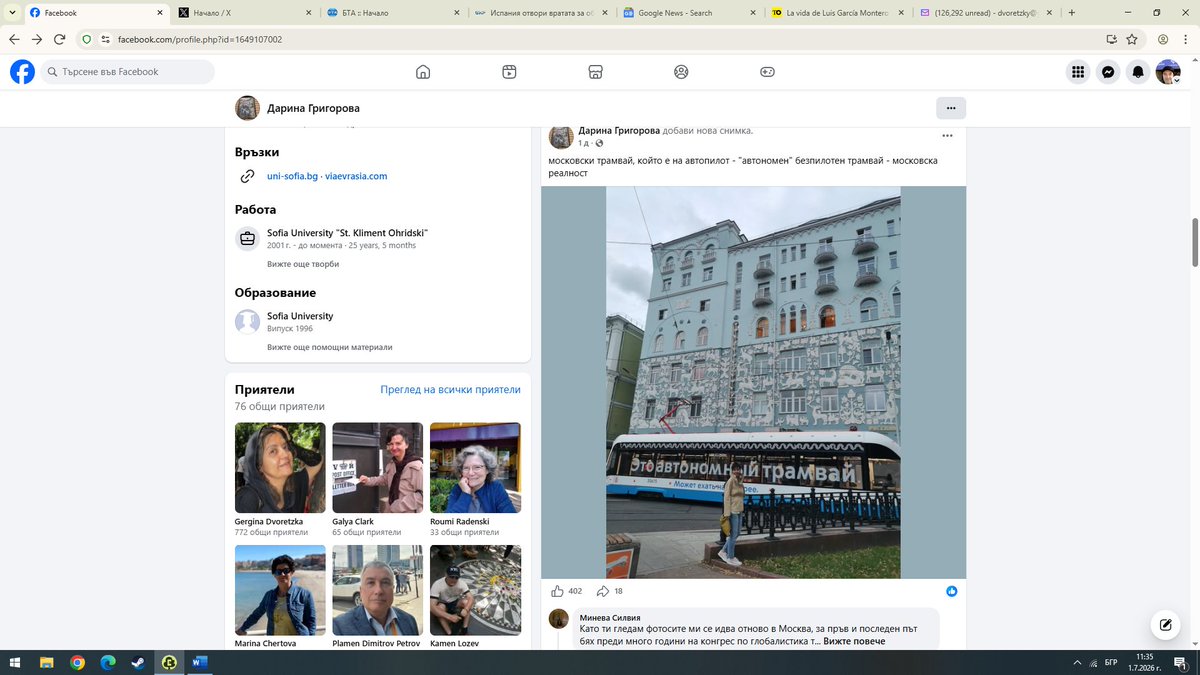Click the page vertical scrollbar

(1194, 240)
